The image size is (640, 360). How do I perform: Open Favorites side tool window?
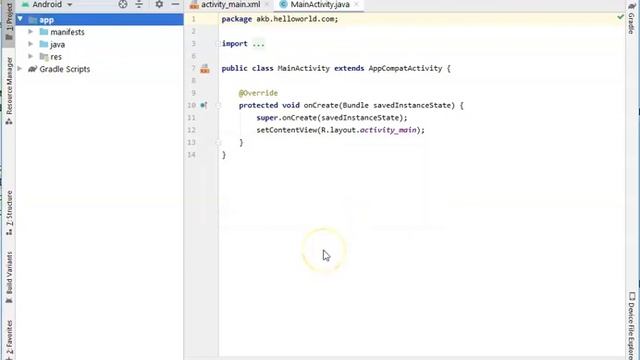pyautogui.click(x=9, y=340)
